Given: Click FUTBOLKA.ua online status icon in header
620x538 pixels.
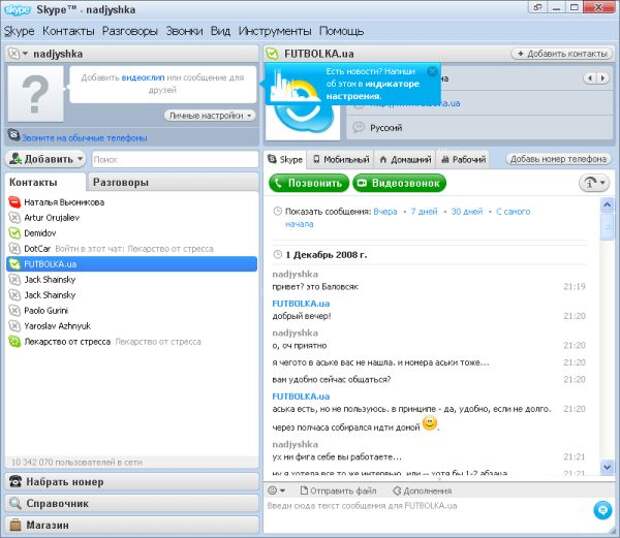Looking at the screenshot, I should [x=272, y=53].
